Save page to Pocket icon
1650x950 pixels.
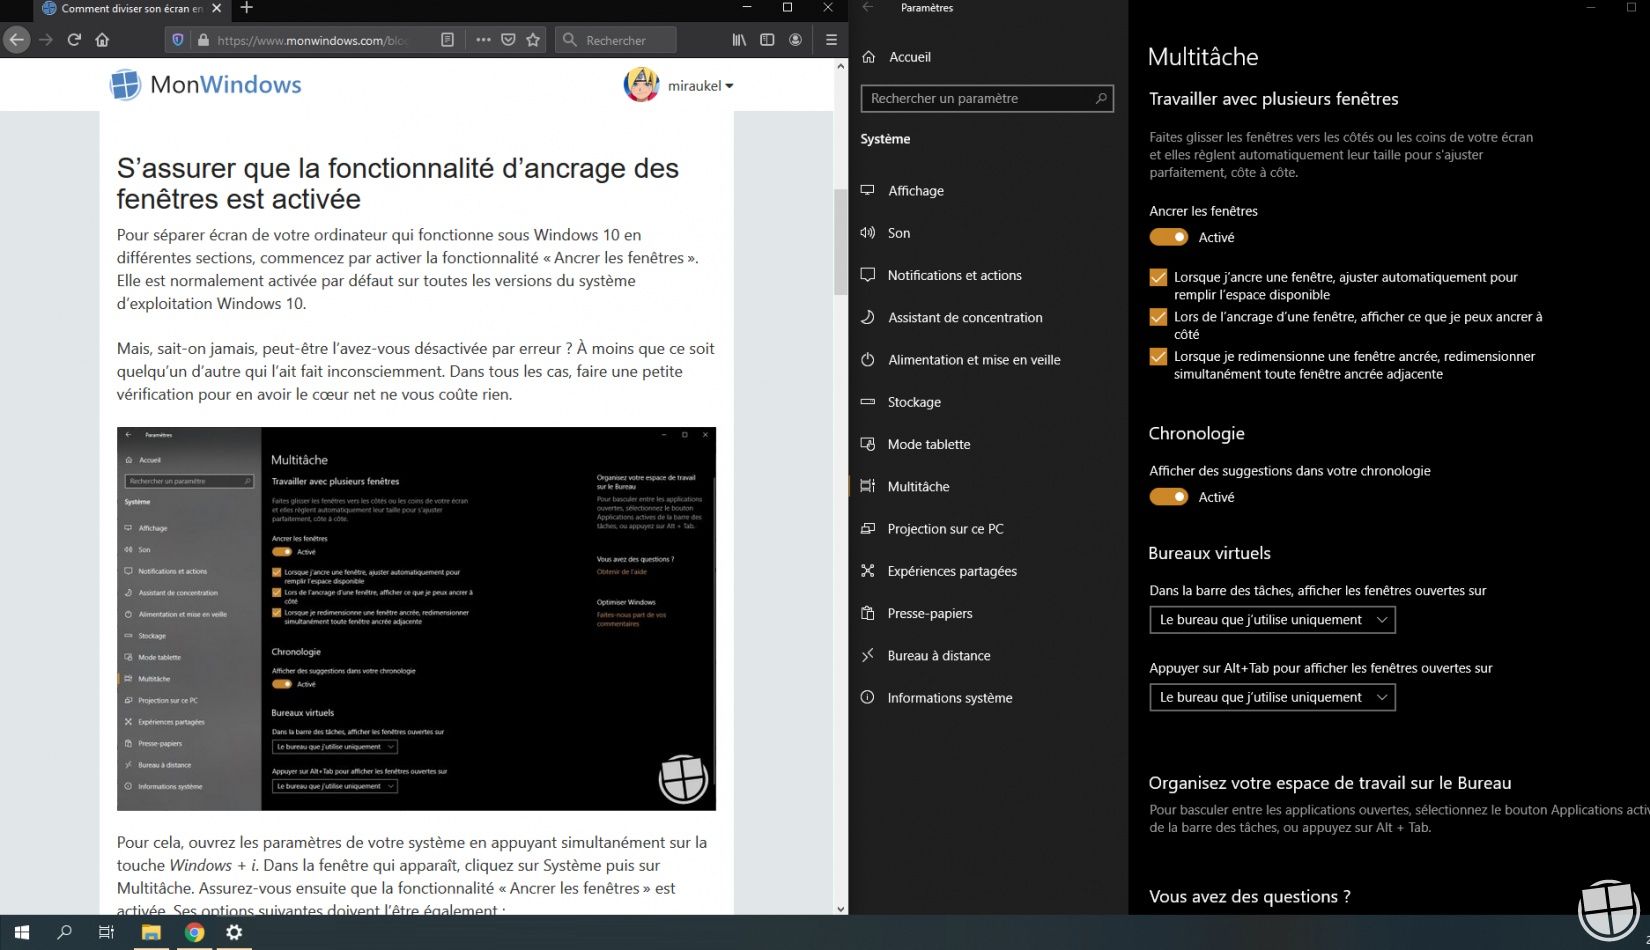click(508, 40)
